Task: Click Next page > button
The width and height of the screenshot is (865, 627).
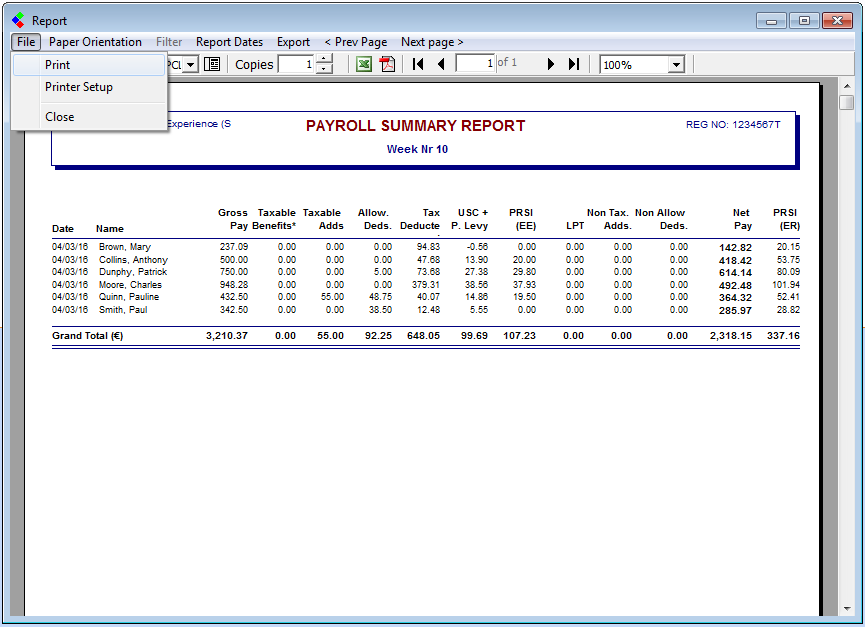Action: pyautogui.click(x=432, y=42)
